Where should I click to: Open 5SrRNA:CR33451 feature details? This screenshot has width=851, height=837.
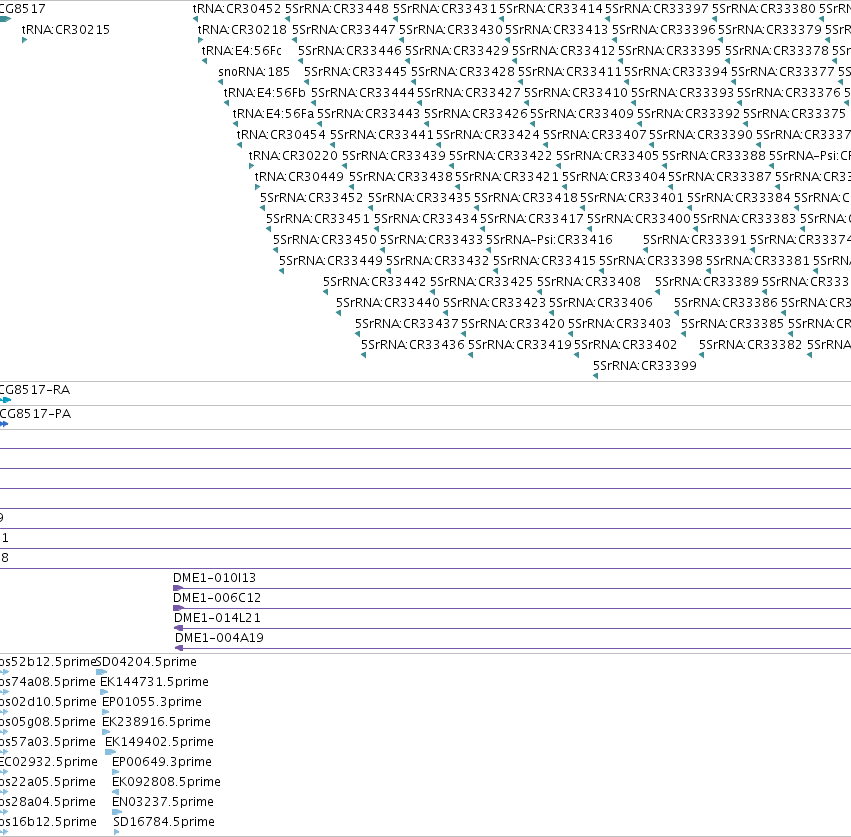pos(317,219)
